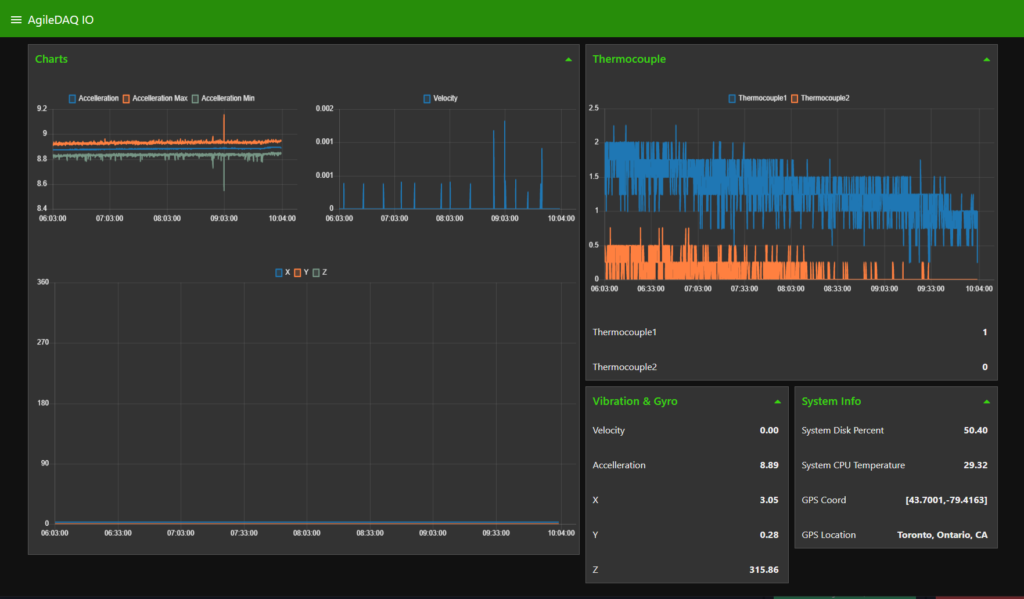
Task: Click the X series legend square
Action: coord(278,271)
